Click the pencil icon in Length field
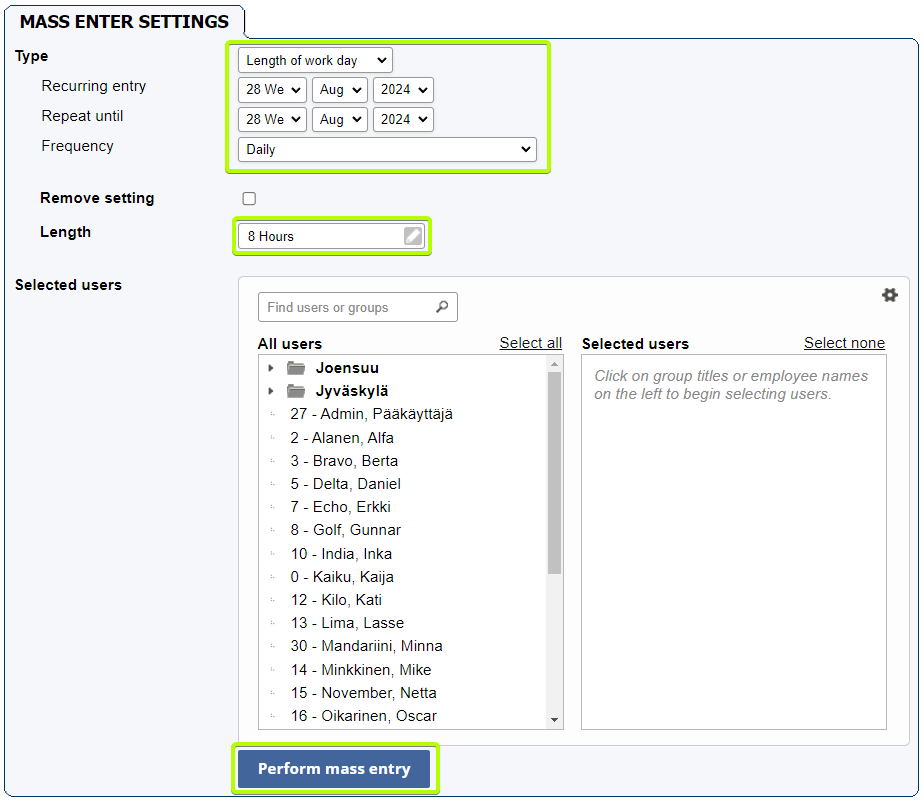The height and width of the screenshot is (806, 924). (x=412, y=236)
